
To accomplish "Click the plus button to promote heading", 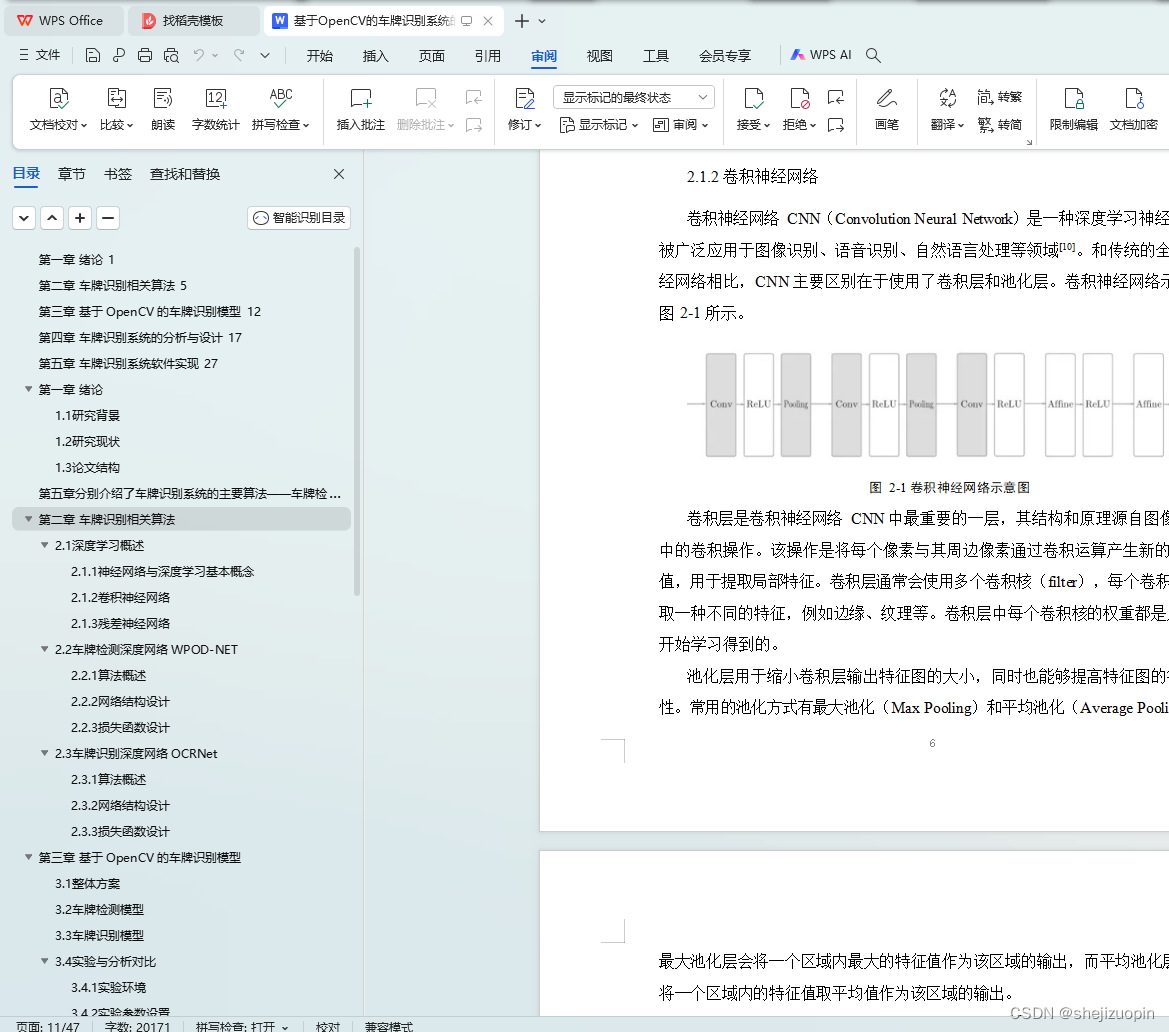I will pos(80,218).
